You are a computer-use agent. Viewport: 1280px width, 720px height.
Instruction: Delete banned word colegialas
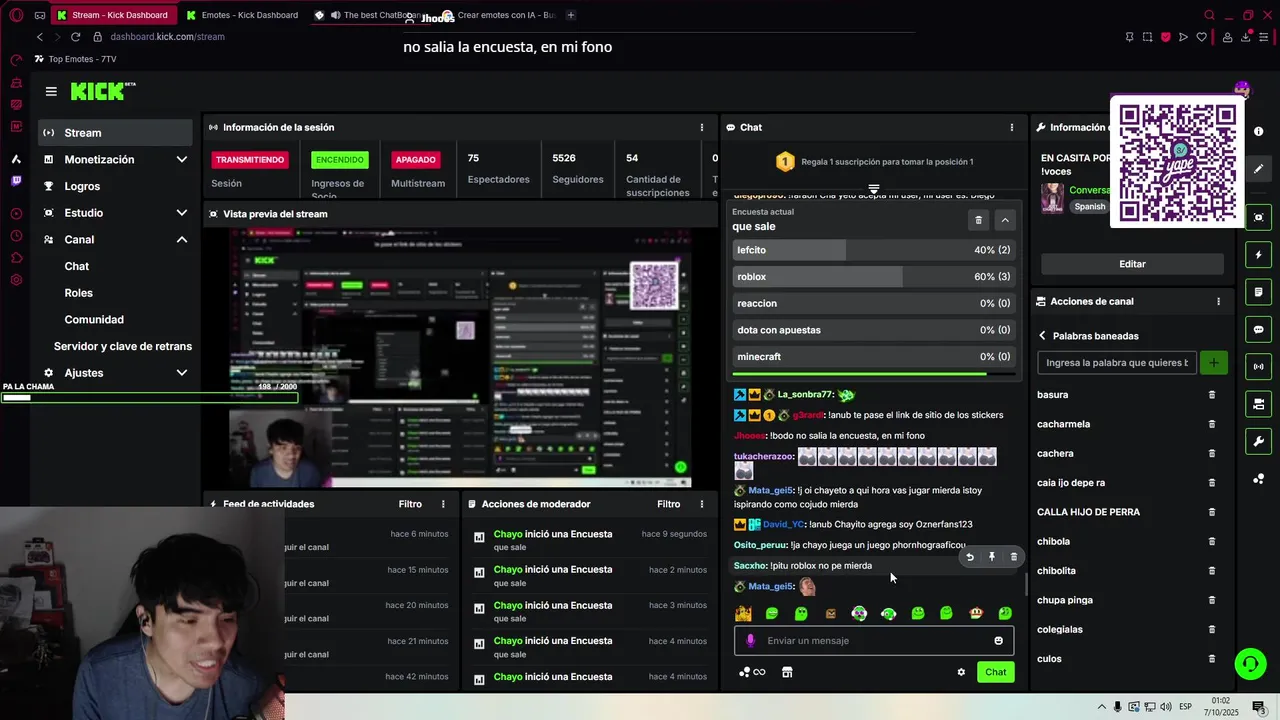pos(1212,629)
